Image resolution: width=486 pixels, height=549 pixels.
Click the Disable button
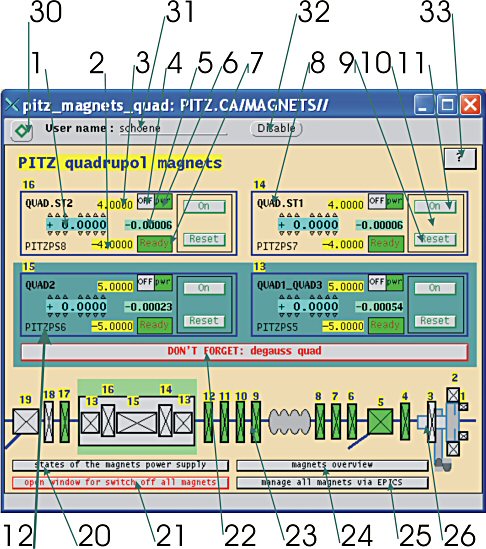click(x=276, y=128)
